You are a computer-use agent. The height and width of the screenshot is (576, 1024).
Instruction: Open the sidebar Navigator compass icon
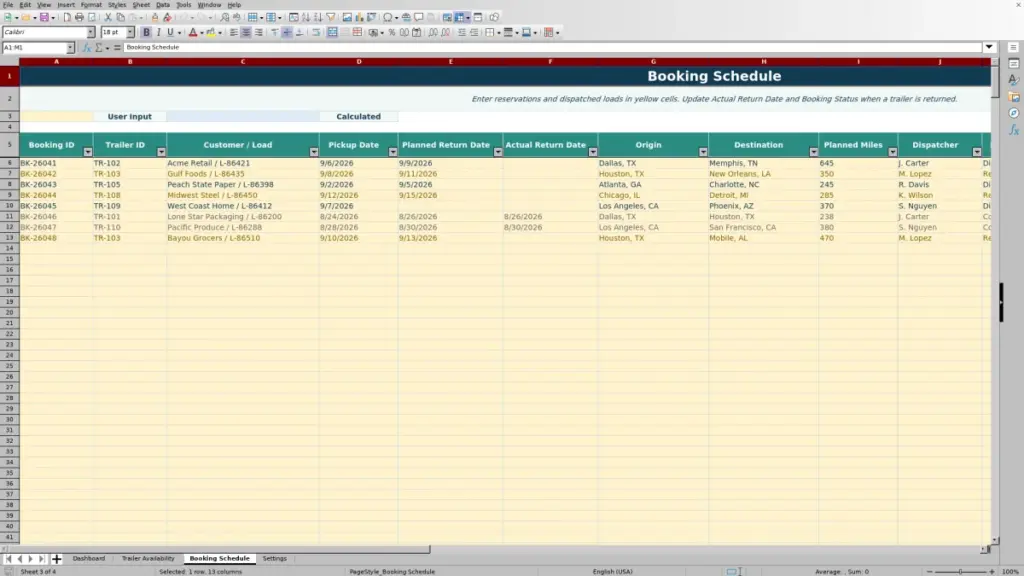(1014, 113)
